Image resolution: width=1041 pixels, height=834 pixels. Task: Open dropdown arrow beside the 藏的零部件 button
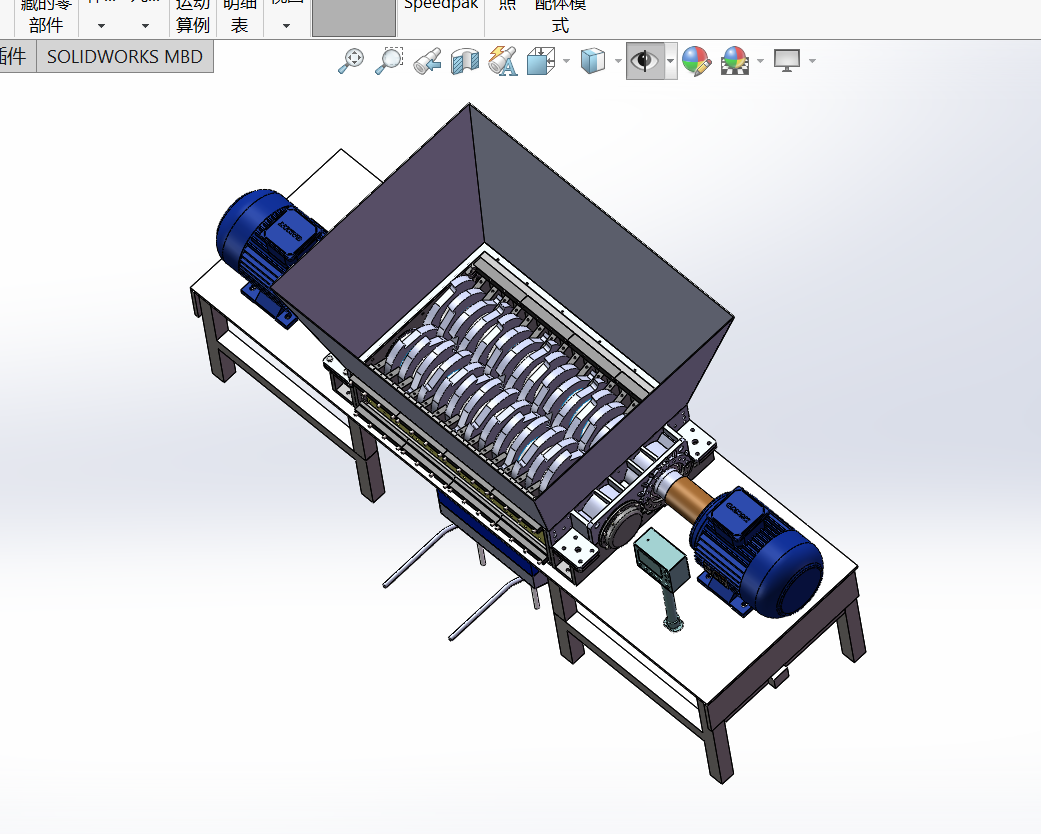pos(101,26)
